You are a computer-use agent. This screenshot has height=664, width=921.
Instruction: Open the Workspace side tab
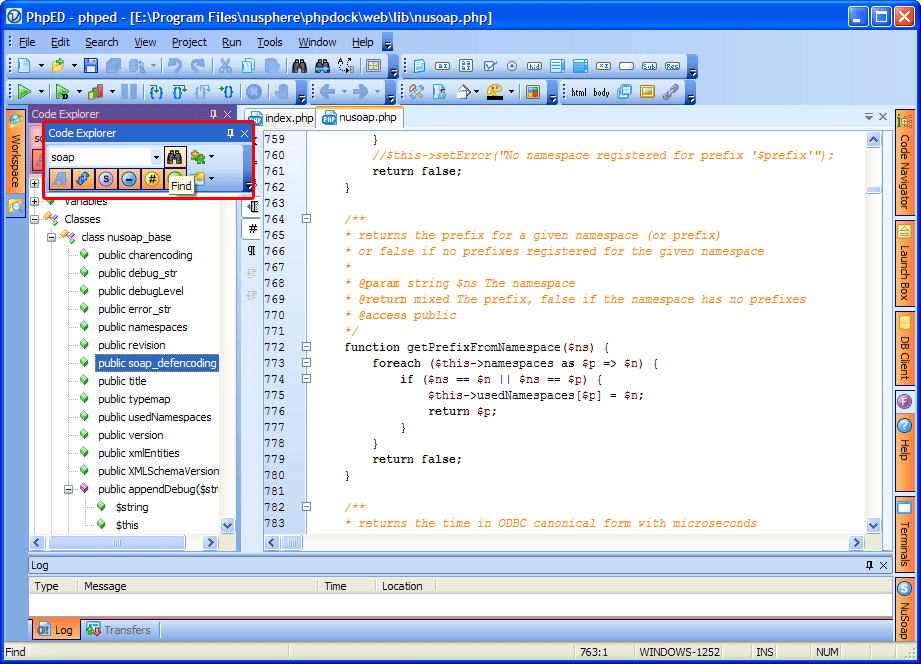coord(16,152)
